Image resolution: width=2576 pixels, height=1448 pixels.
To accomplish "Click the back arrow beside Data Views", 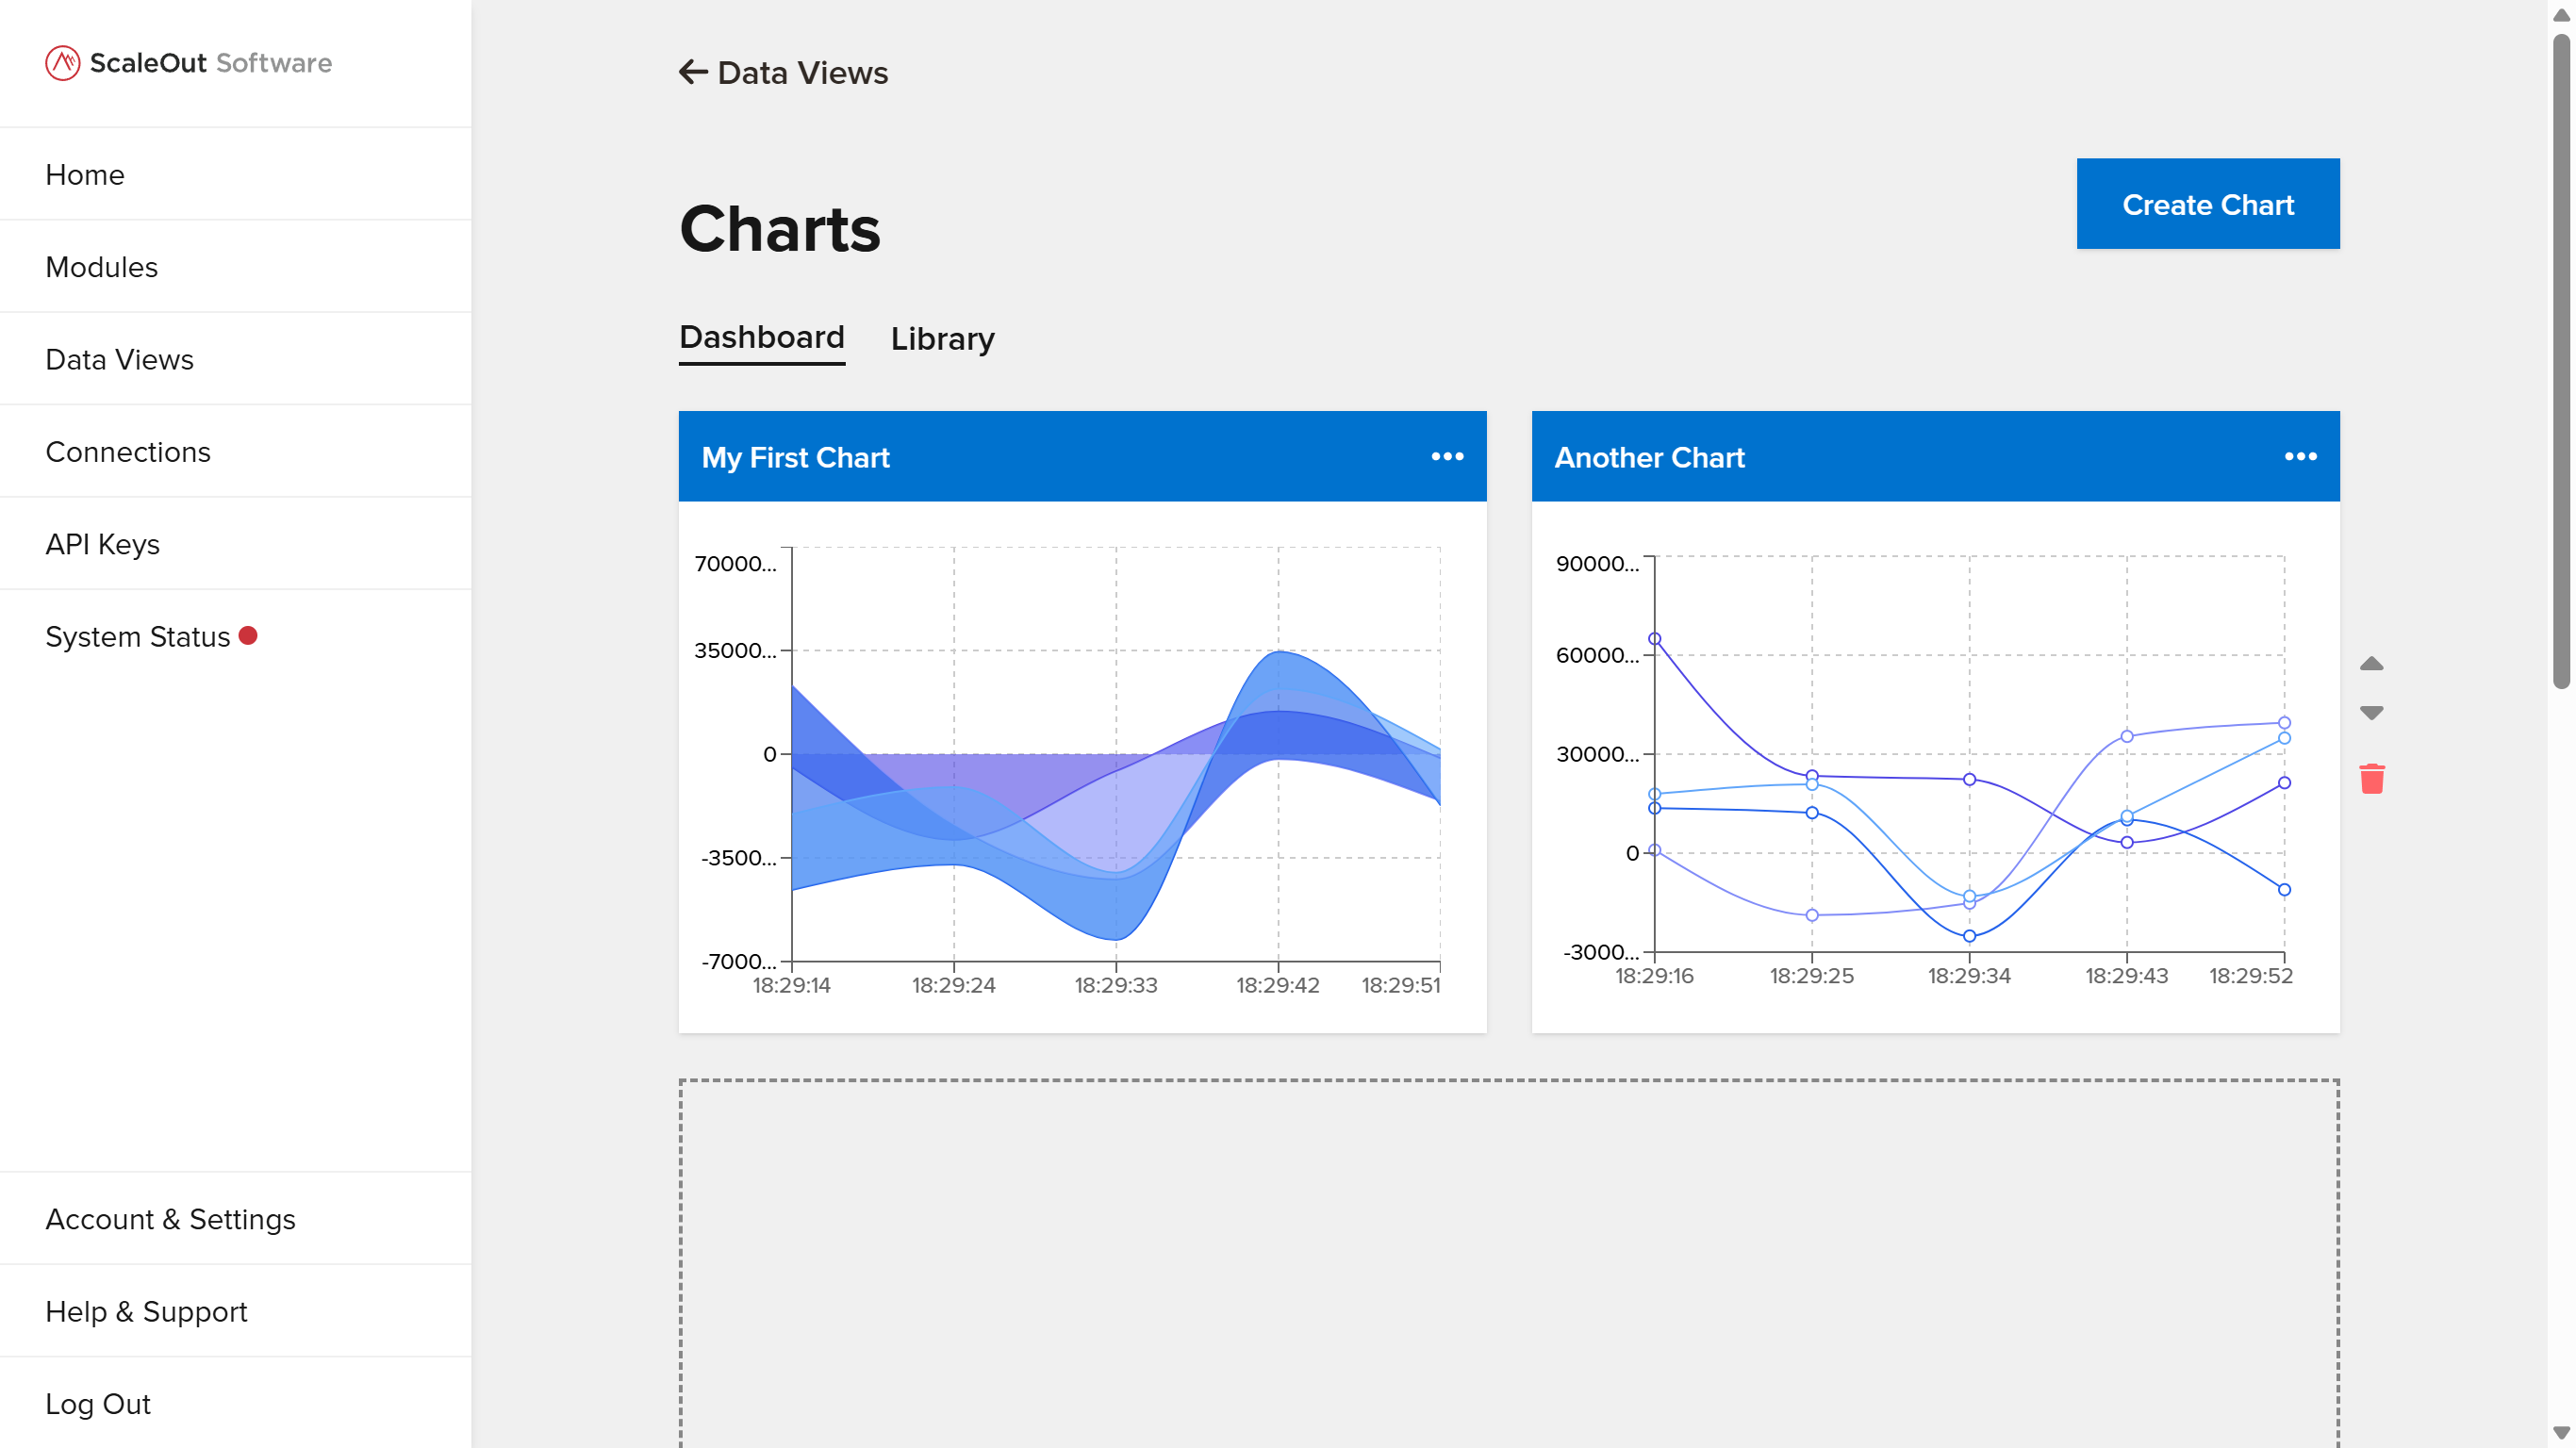I will (x=693, y=72).
